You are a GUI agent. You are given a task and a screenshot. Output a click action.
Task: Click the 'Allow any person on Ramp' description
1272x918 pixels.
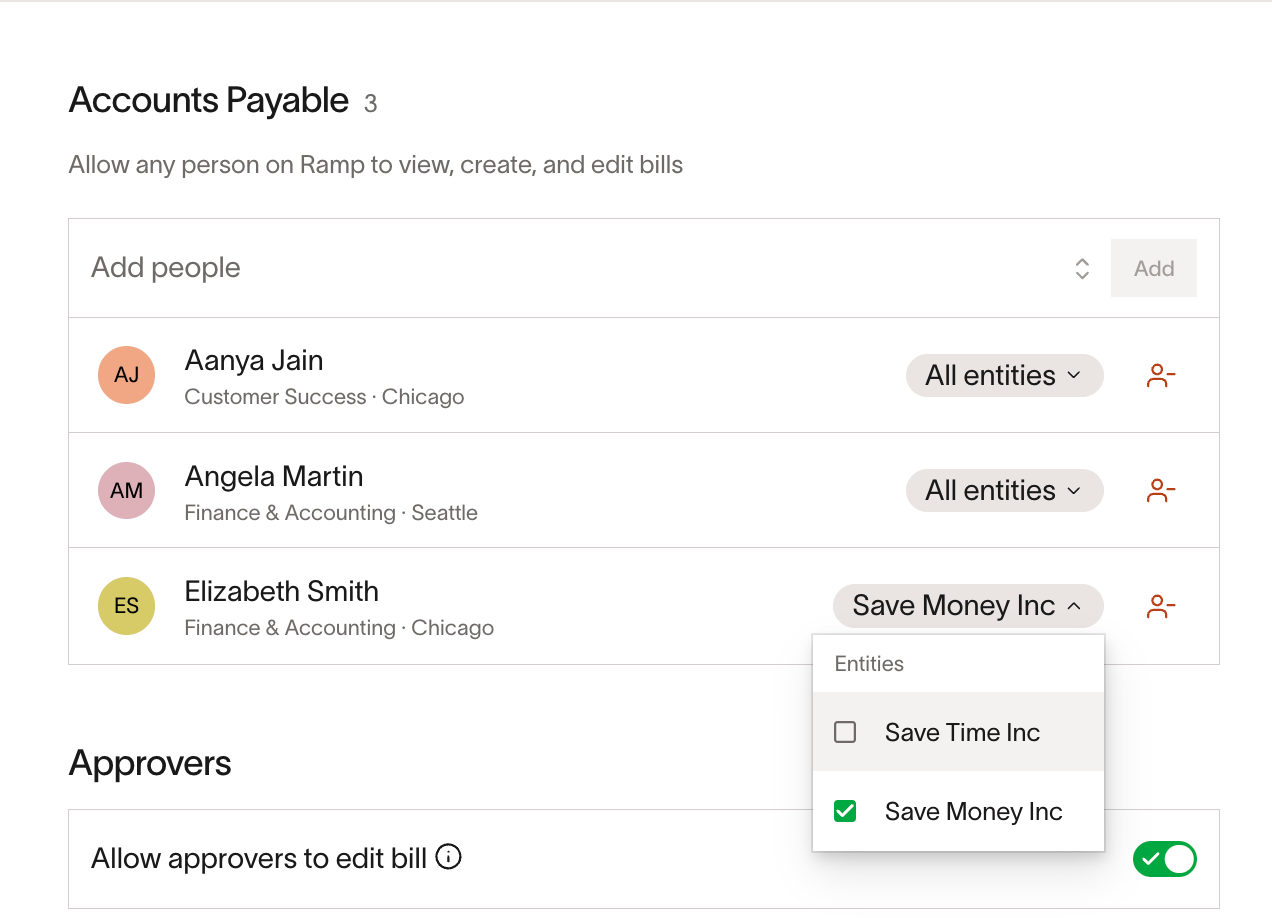376,165
